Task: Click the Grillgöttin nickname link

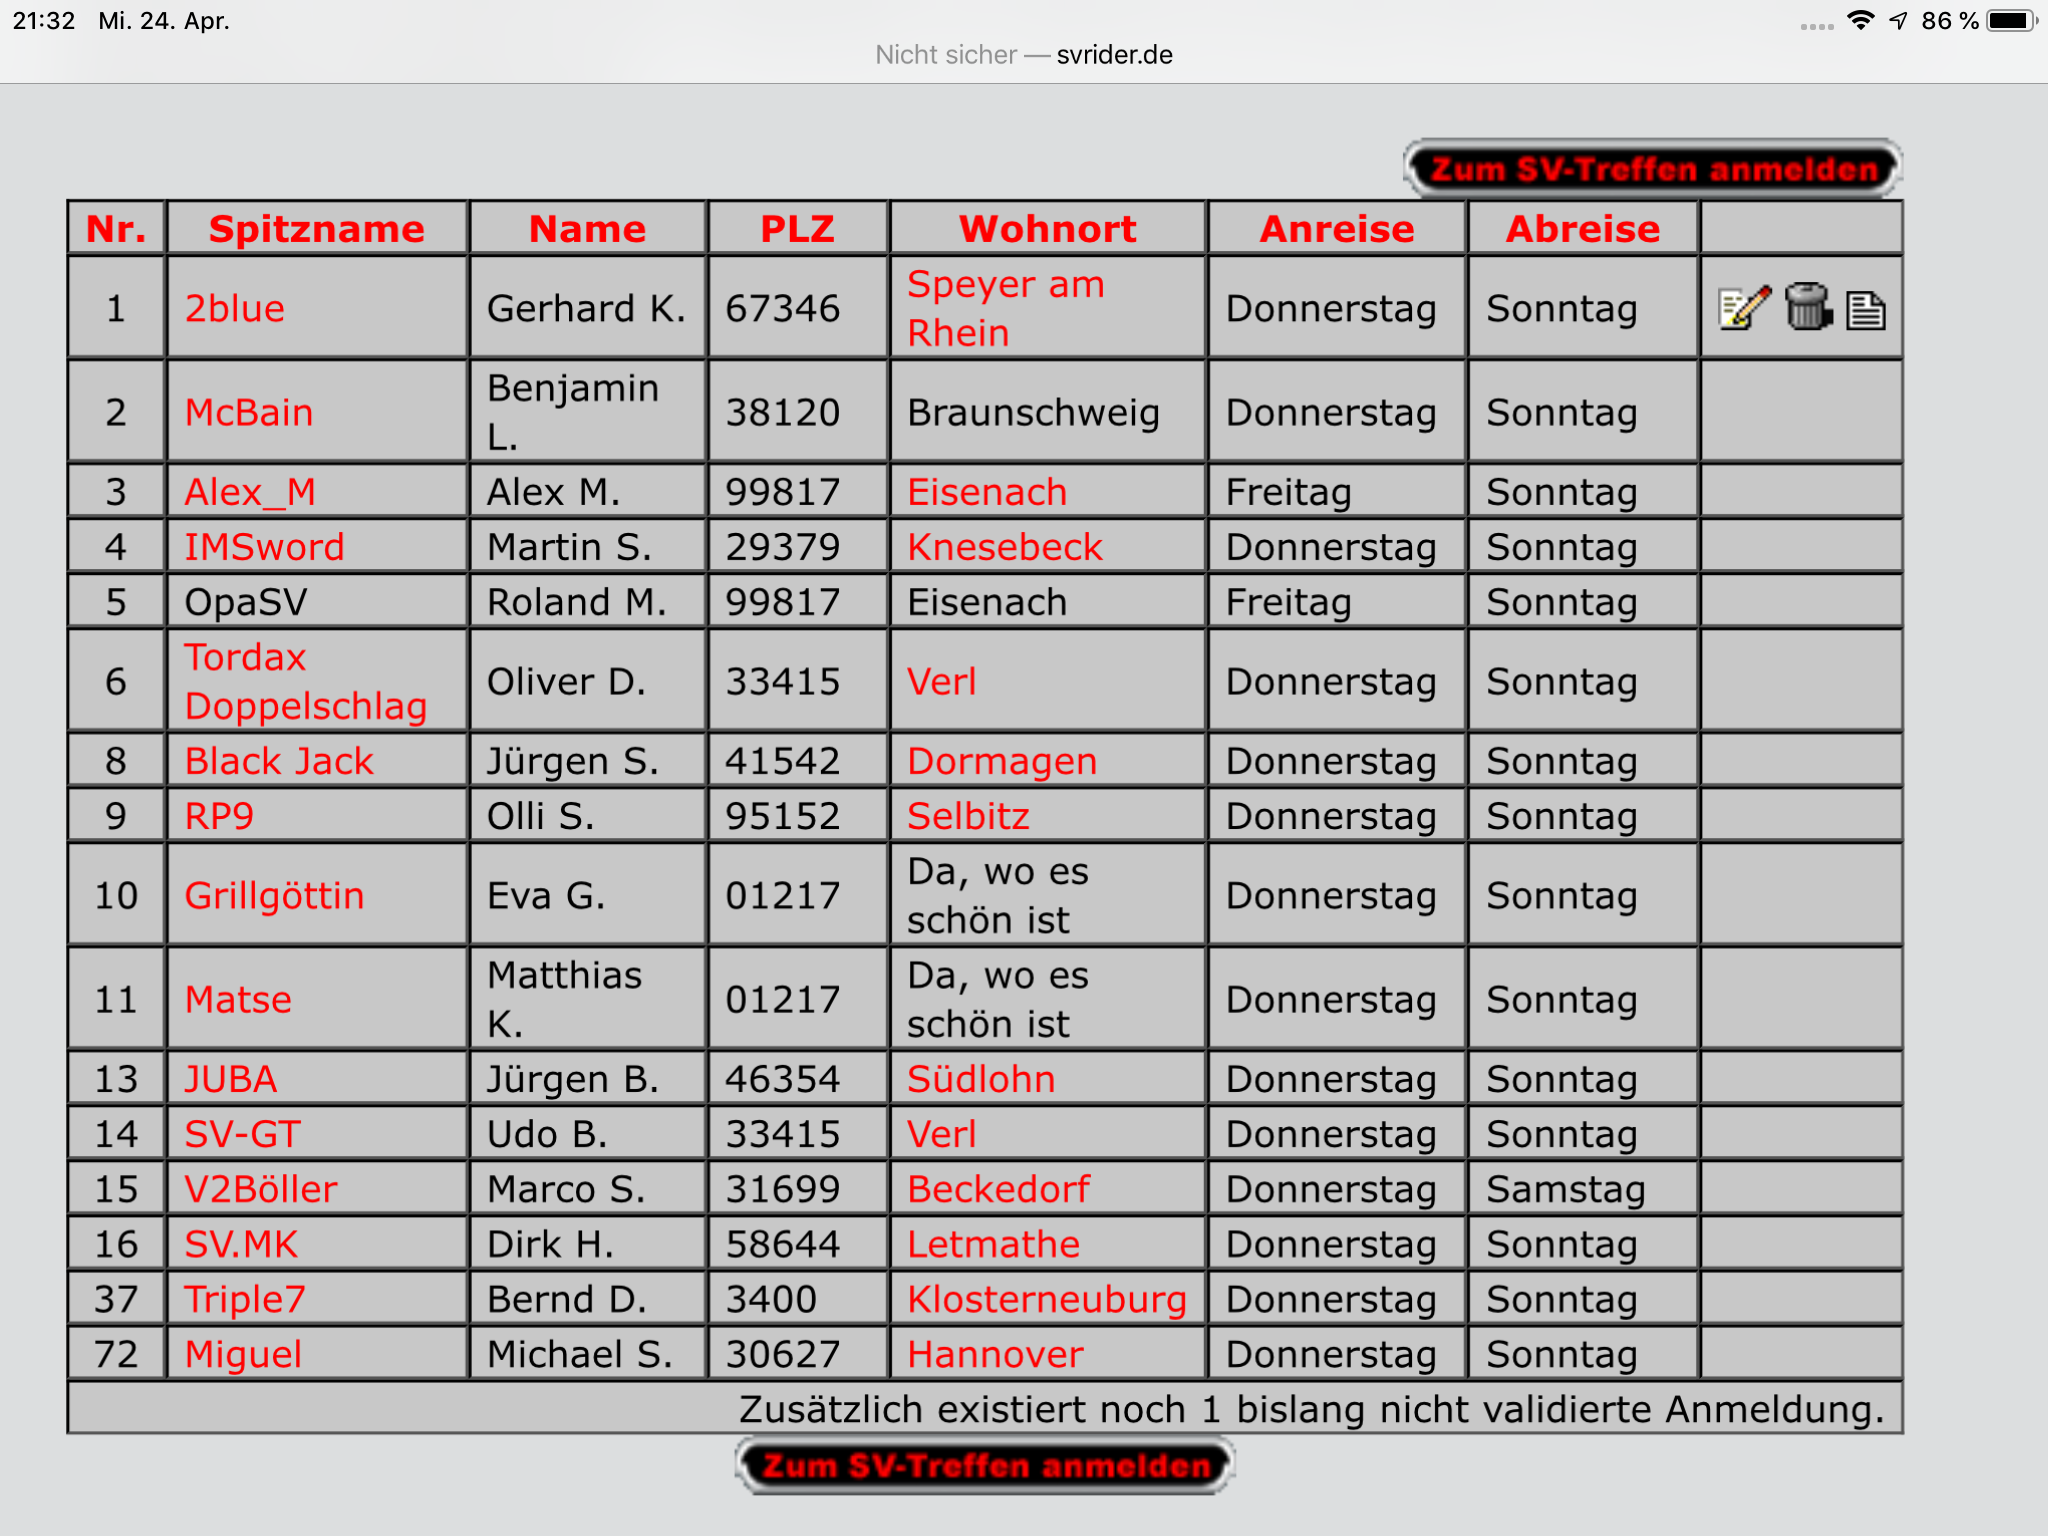Action: click(274, 895)
